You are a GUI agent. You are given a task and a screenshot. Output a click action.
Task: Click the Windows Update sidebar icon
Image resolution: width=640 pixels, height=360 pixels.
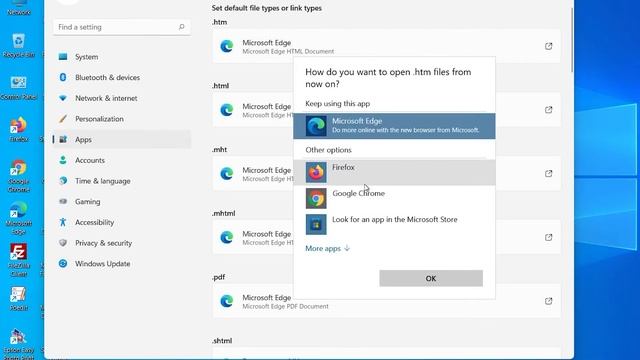point(63,264)
